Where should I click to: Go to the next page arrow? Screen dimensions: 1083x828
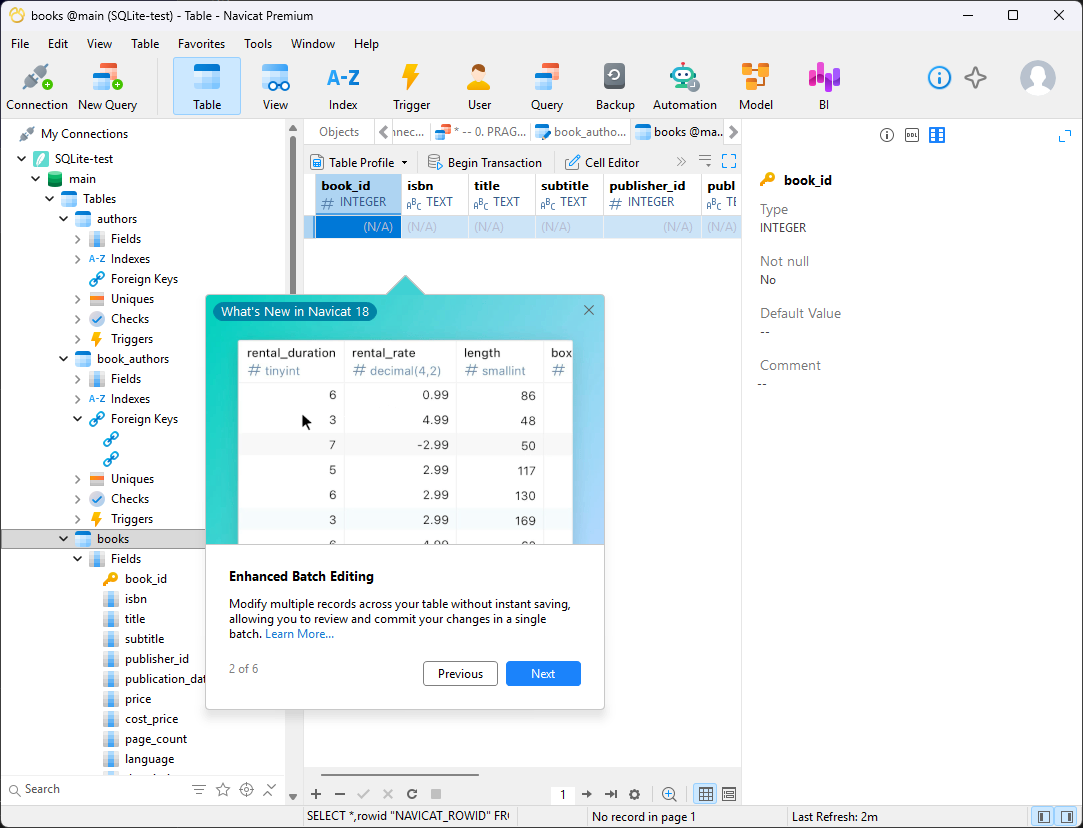[x=586, y=794]
